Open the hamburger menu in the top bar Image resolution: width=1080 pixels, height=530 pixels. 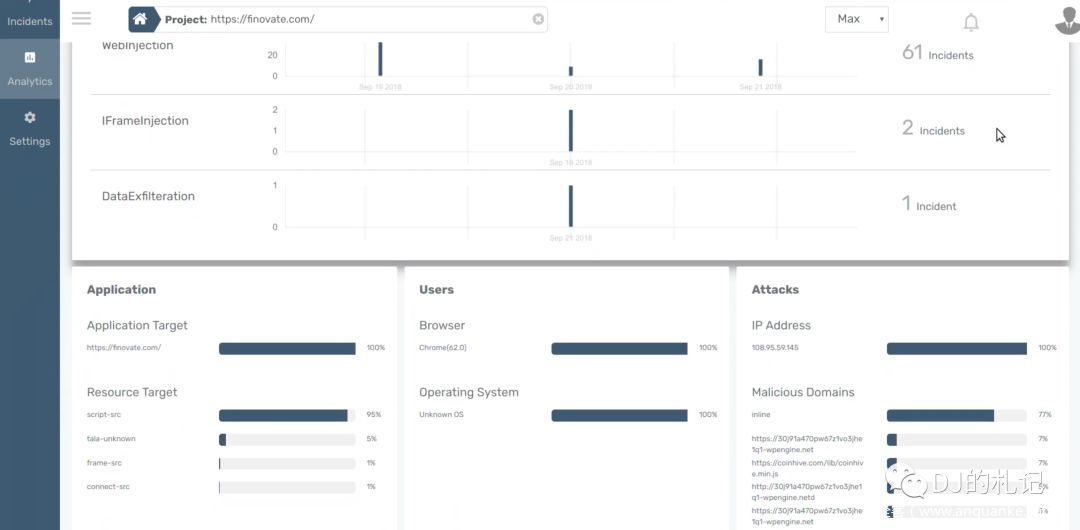pos(81,19)
